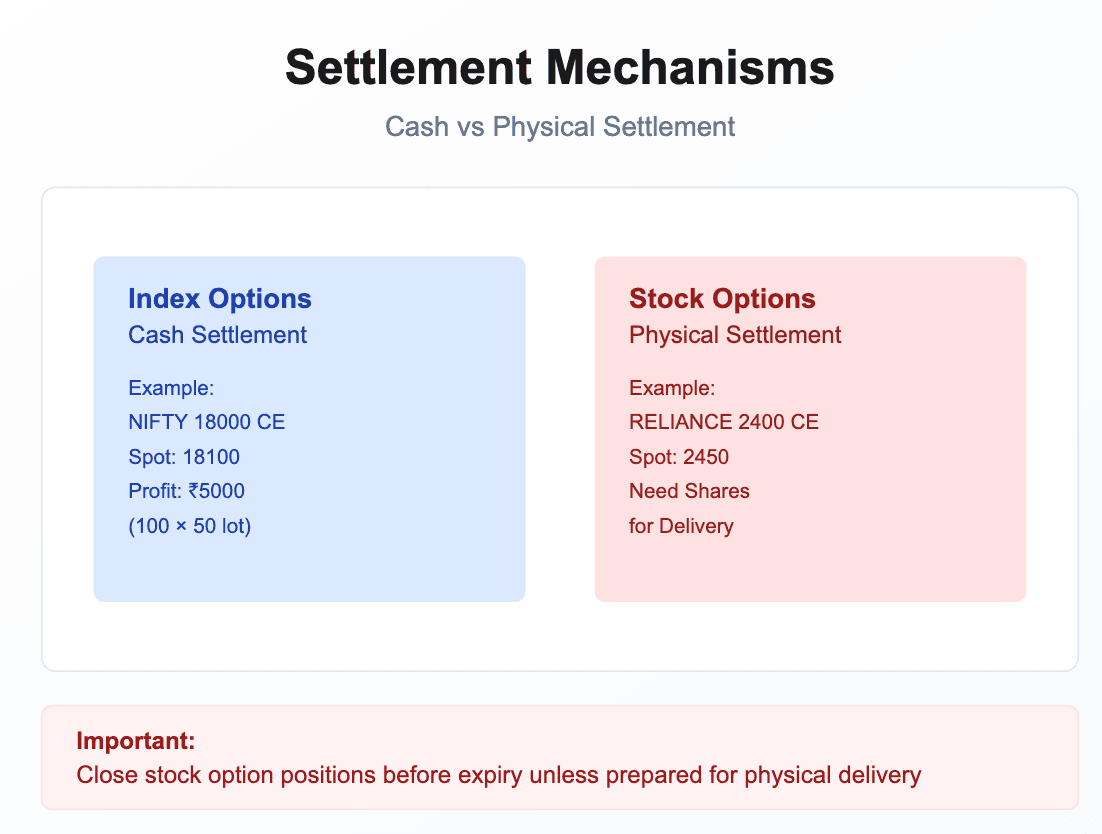Click Example label in Stock Options card
Viewport: 1102px width, 834px height.
coord(671,388)
